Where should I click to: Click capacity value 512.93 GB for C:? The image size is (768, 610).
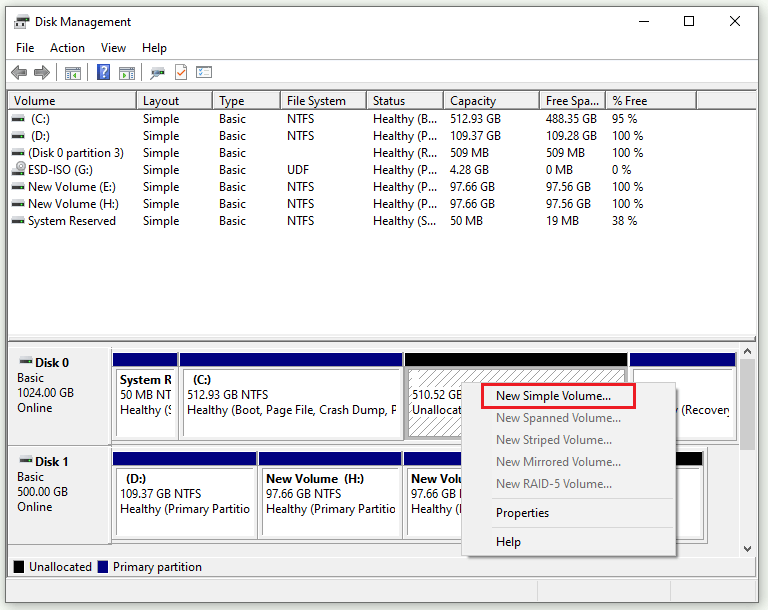click(475, 119)
